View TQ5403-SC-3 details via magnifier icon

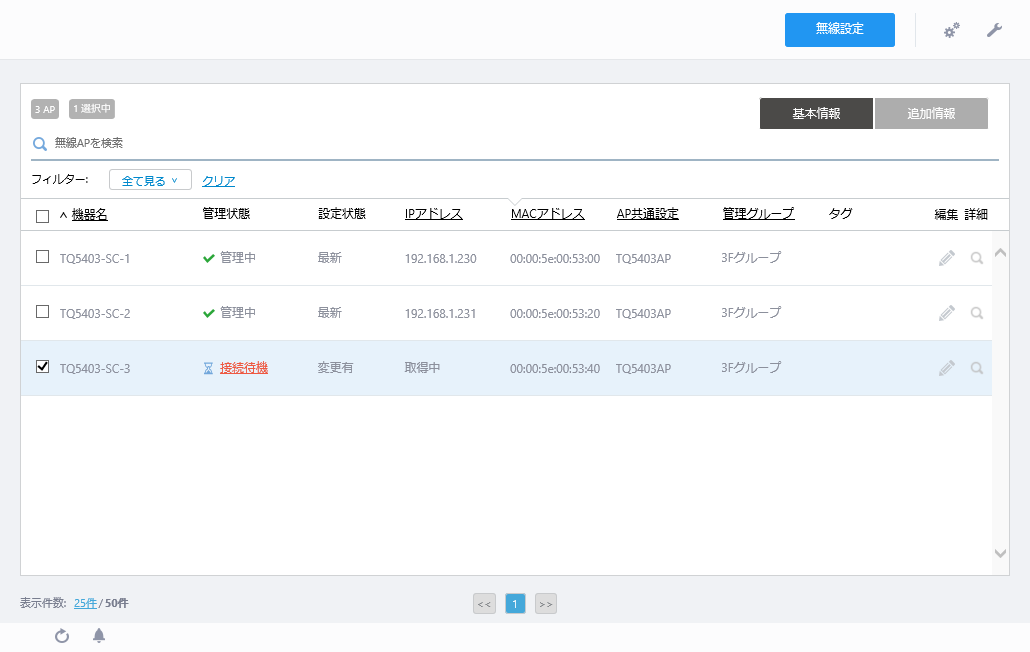pos(977,368)
